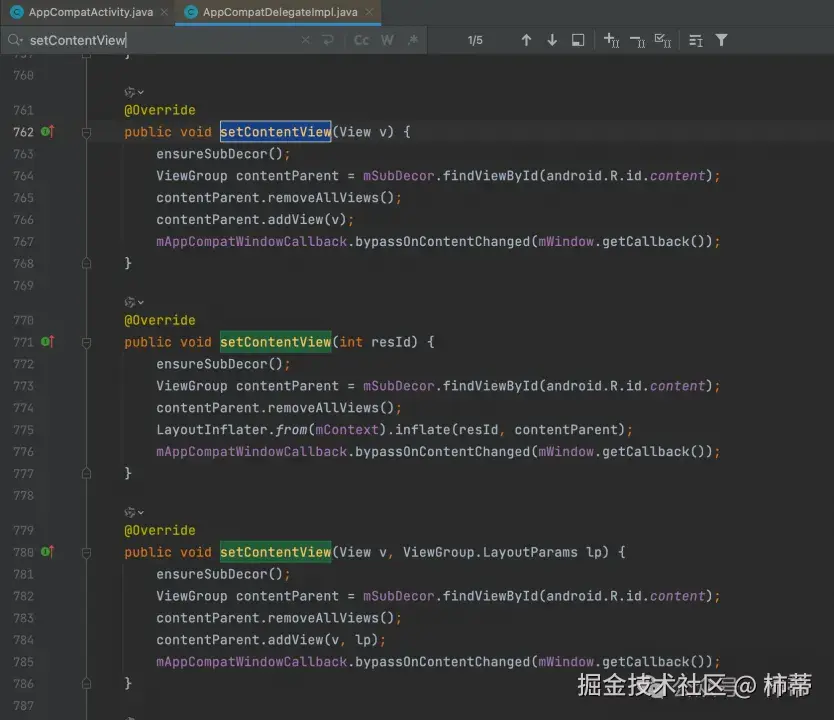
Task: Click the 1/5 match counter
Action: [475, 40]
